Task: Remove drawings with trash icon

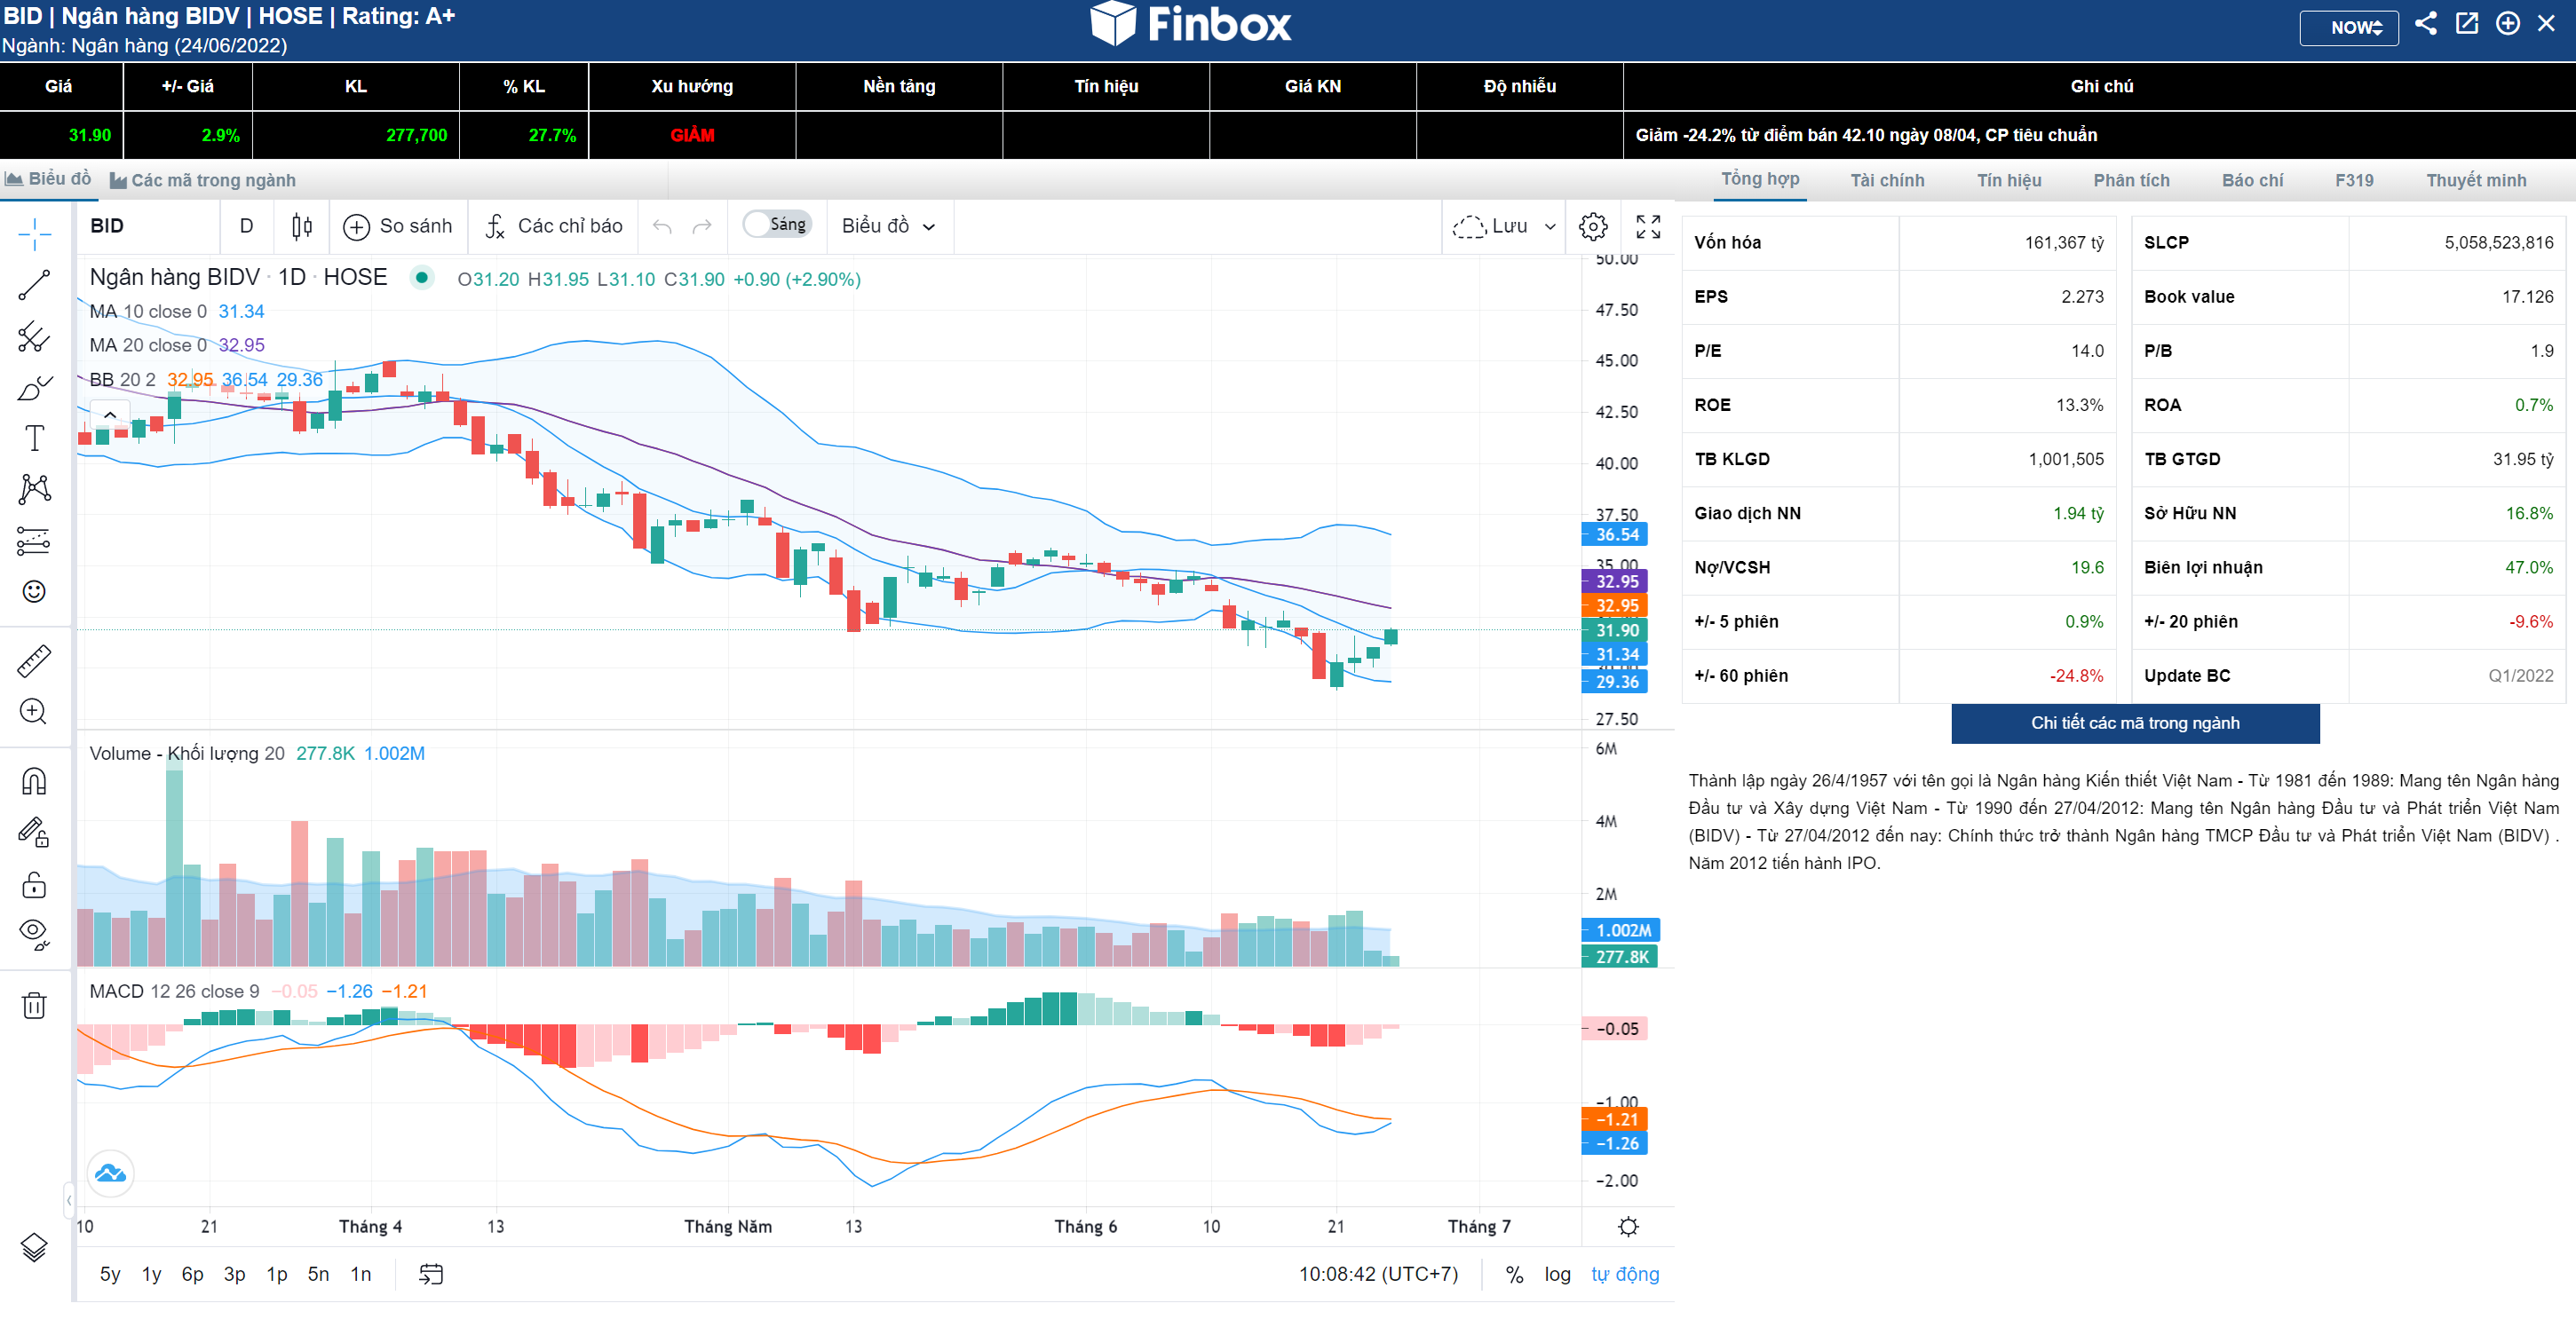Action: tap(34, 1005)
